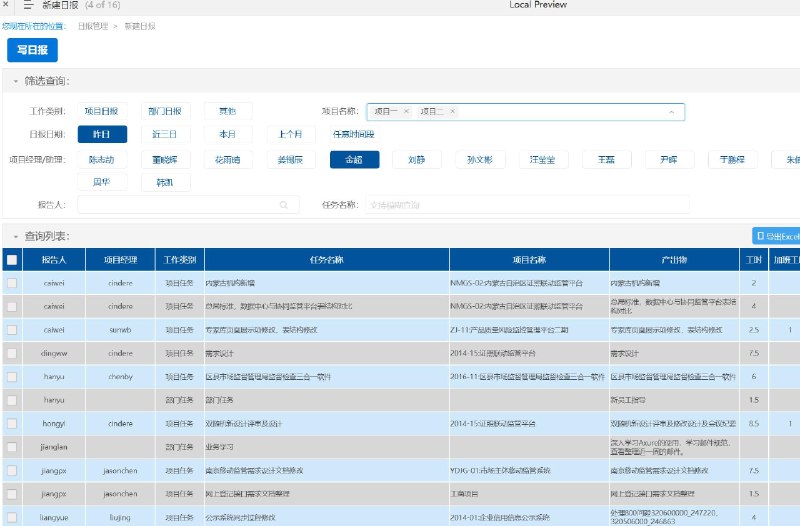
Task: Click the task name cell 需求设计
Action: (327, 354)
